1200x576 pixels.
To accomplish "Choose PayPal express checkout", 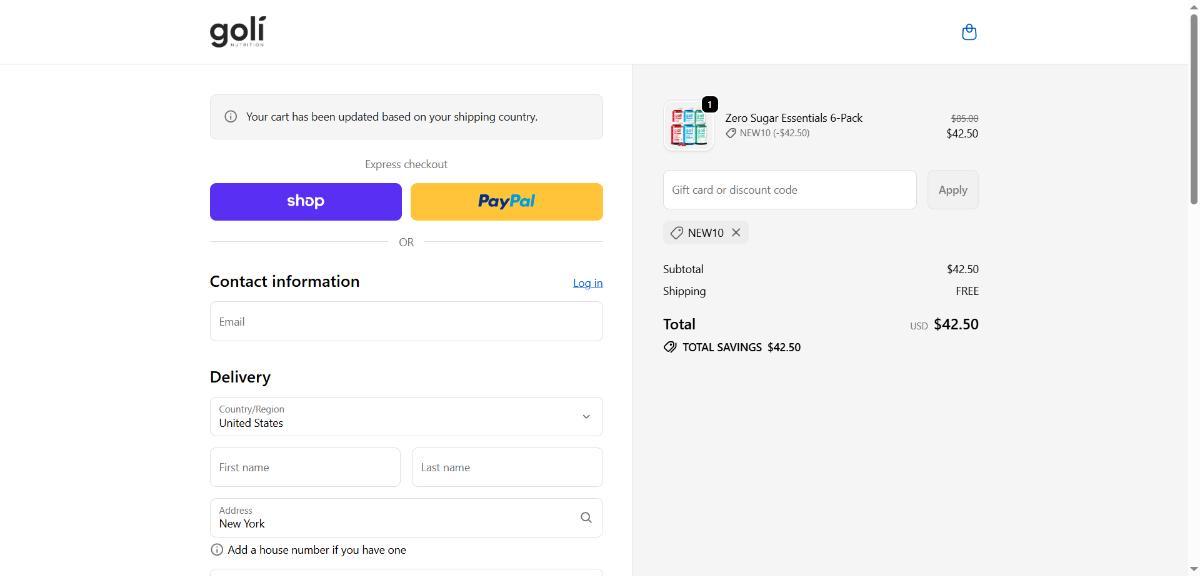I will (506, 201).
